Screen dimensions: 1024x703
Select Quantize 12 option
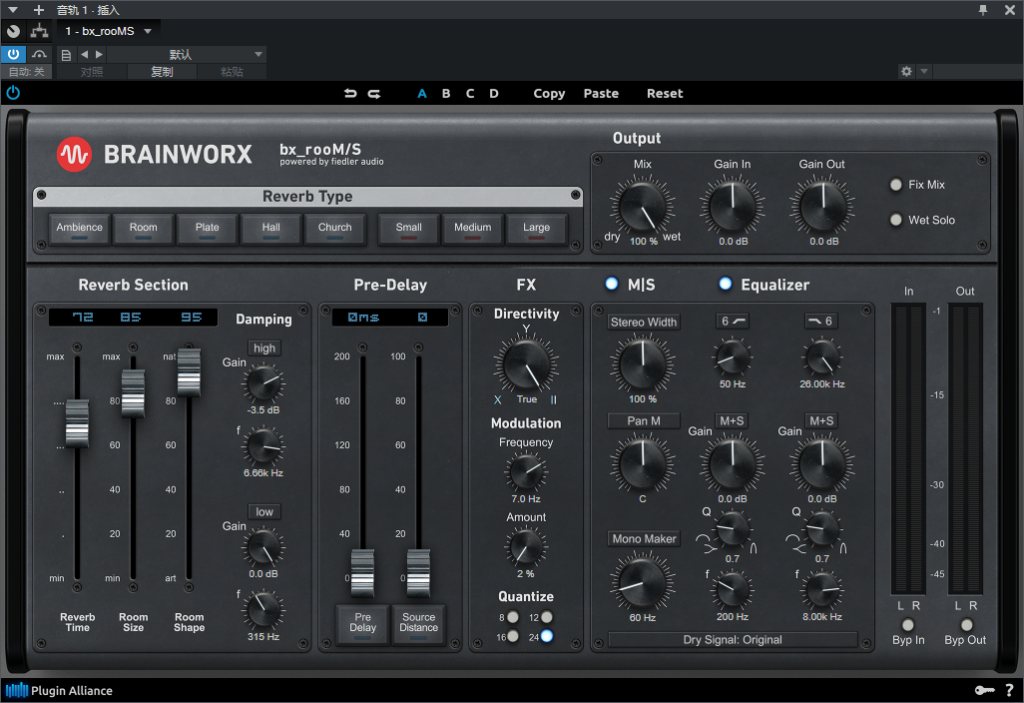pyautogui.click(x=547, y=617)
